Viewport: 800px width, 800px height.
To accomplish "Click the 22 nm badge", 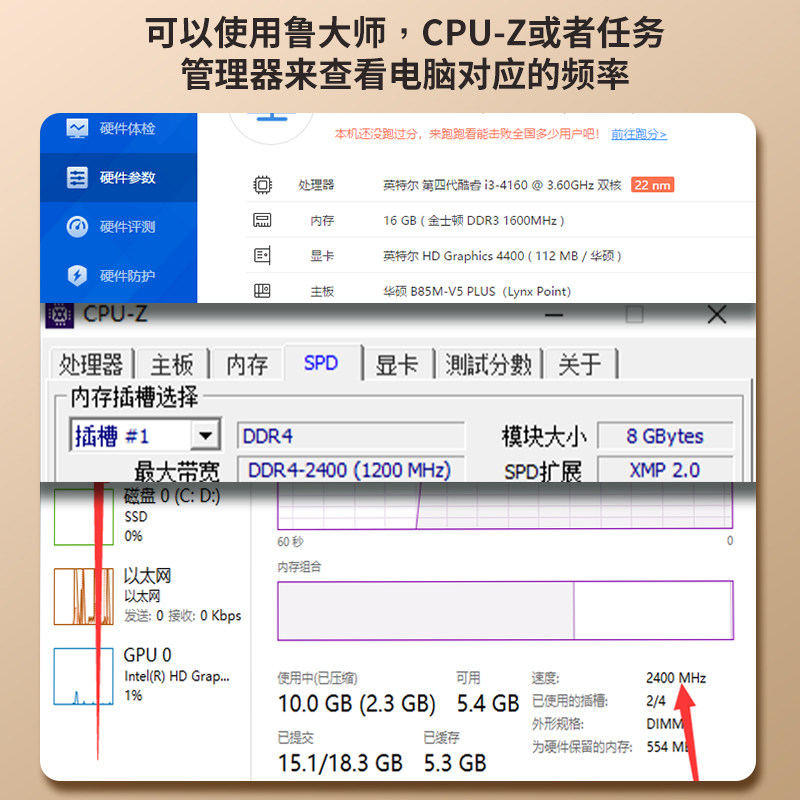I will (x=653, y=185).
